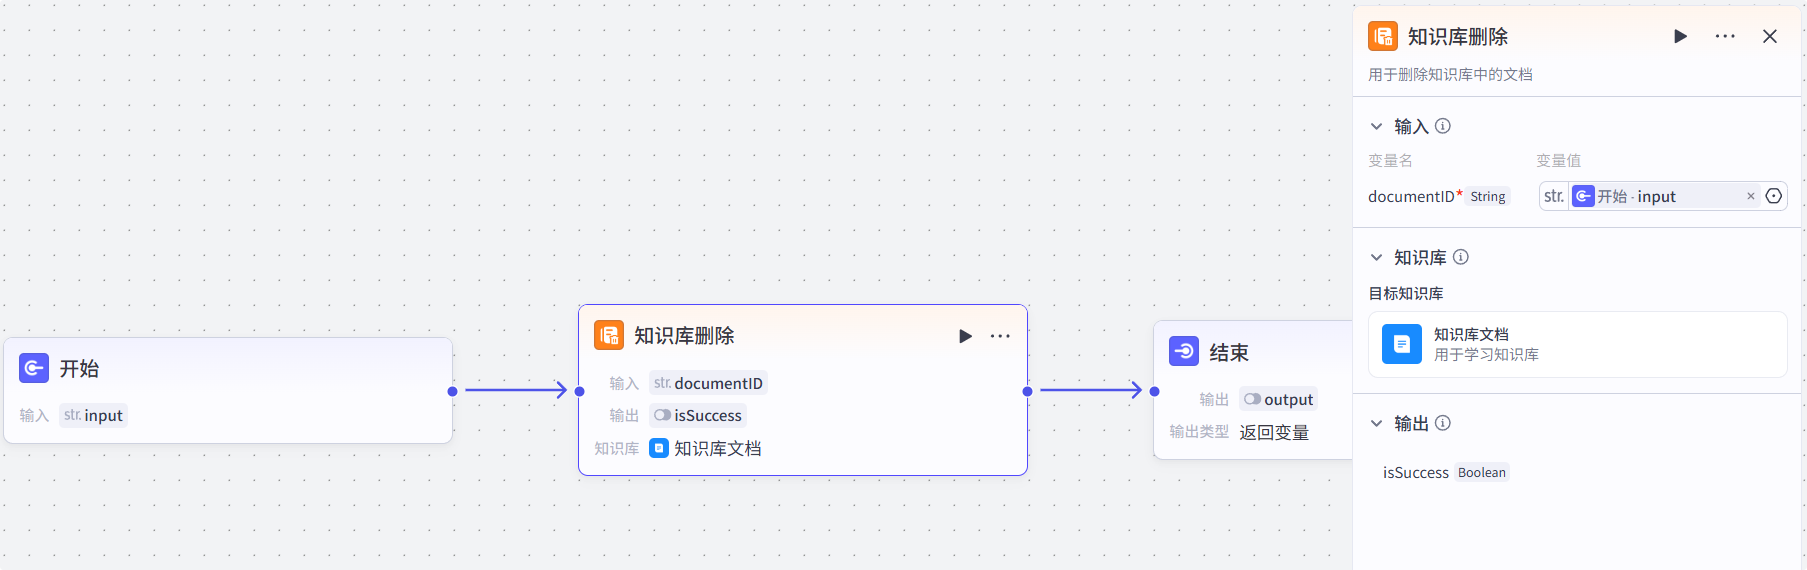This screenshot has width=1807, height=570.
Task: Click the 目标知识库 label
Action: point(1406,293)
